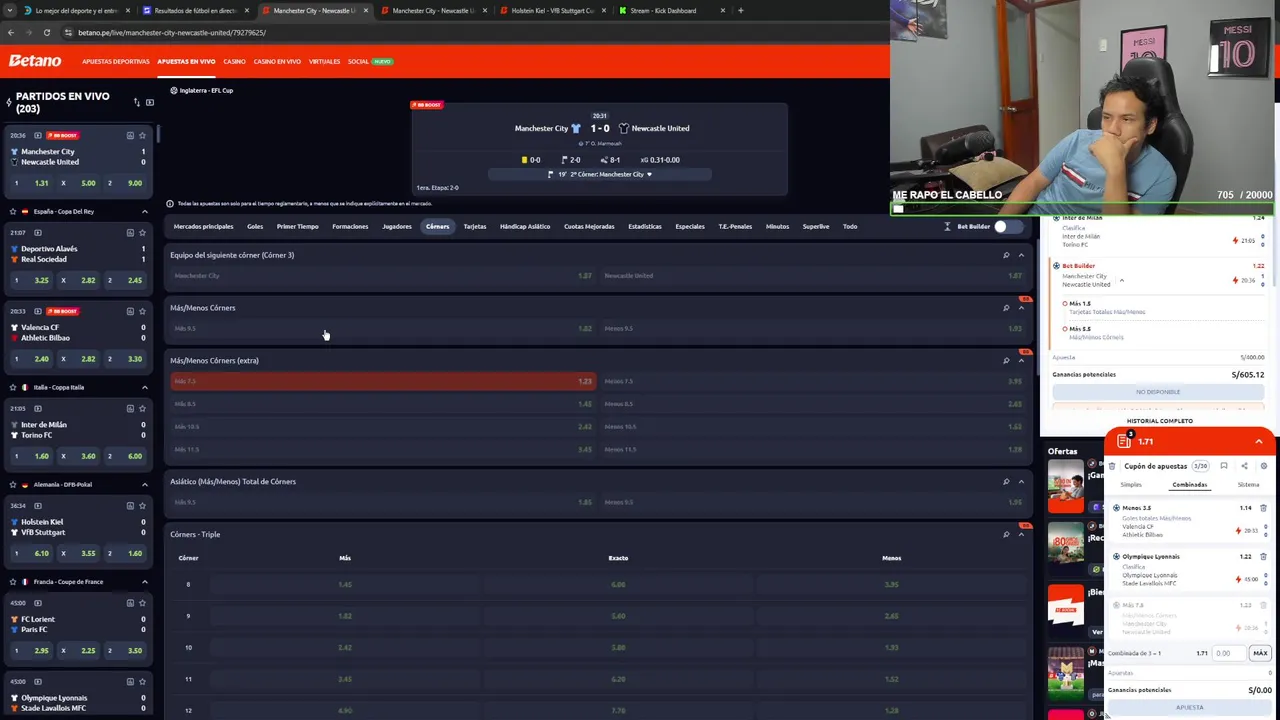
Task: Click the combined stake input field
Action: click(1229, 653)
